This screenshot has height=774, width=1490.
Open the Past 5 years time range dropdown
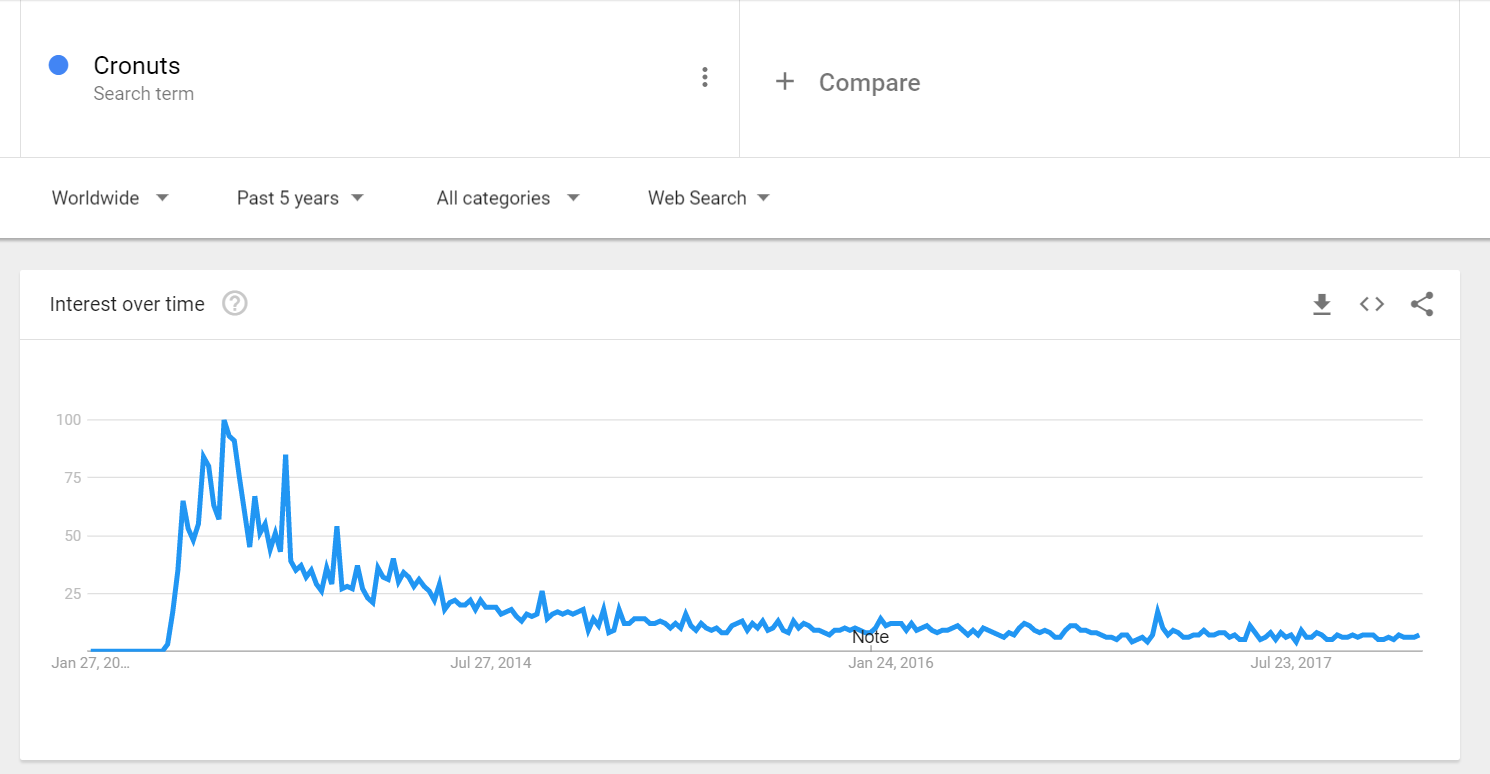300,198
